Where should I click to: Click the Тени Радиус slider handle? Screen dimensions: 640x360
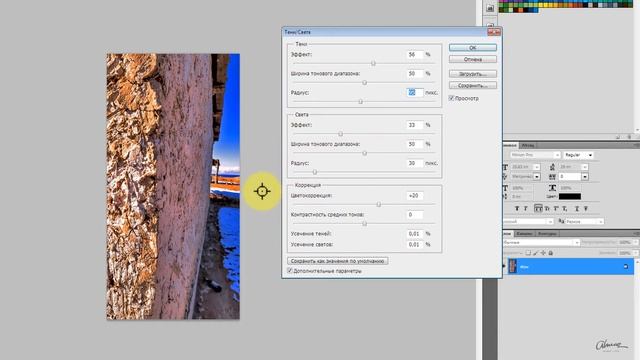pos(360,101)
